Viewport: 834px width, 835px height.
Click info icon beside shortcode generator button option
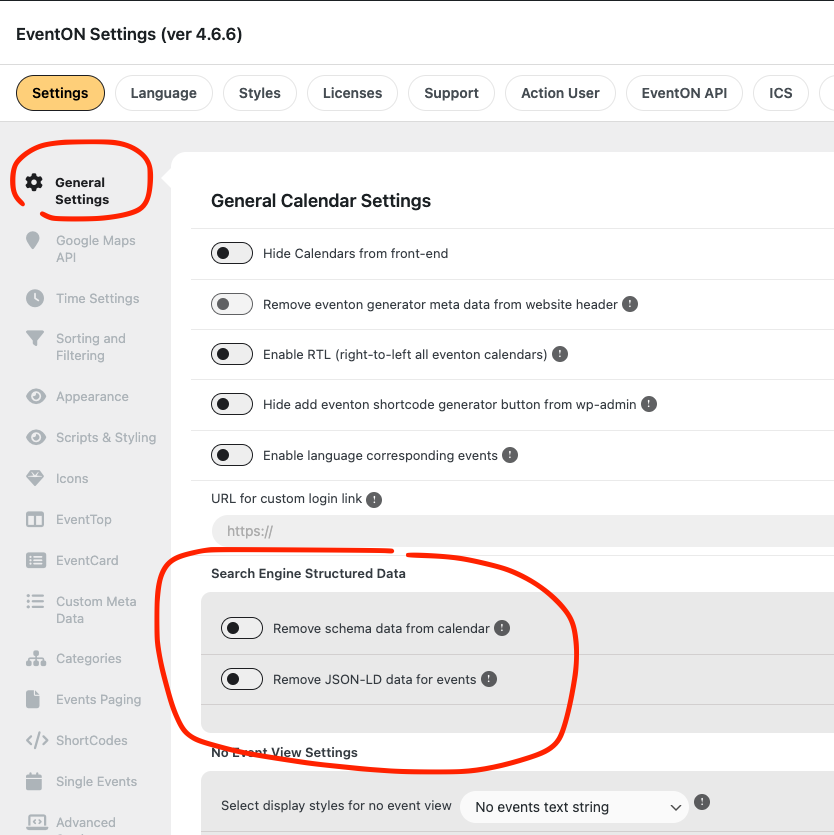pyautogui.click(x=649, y=404)
